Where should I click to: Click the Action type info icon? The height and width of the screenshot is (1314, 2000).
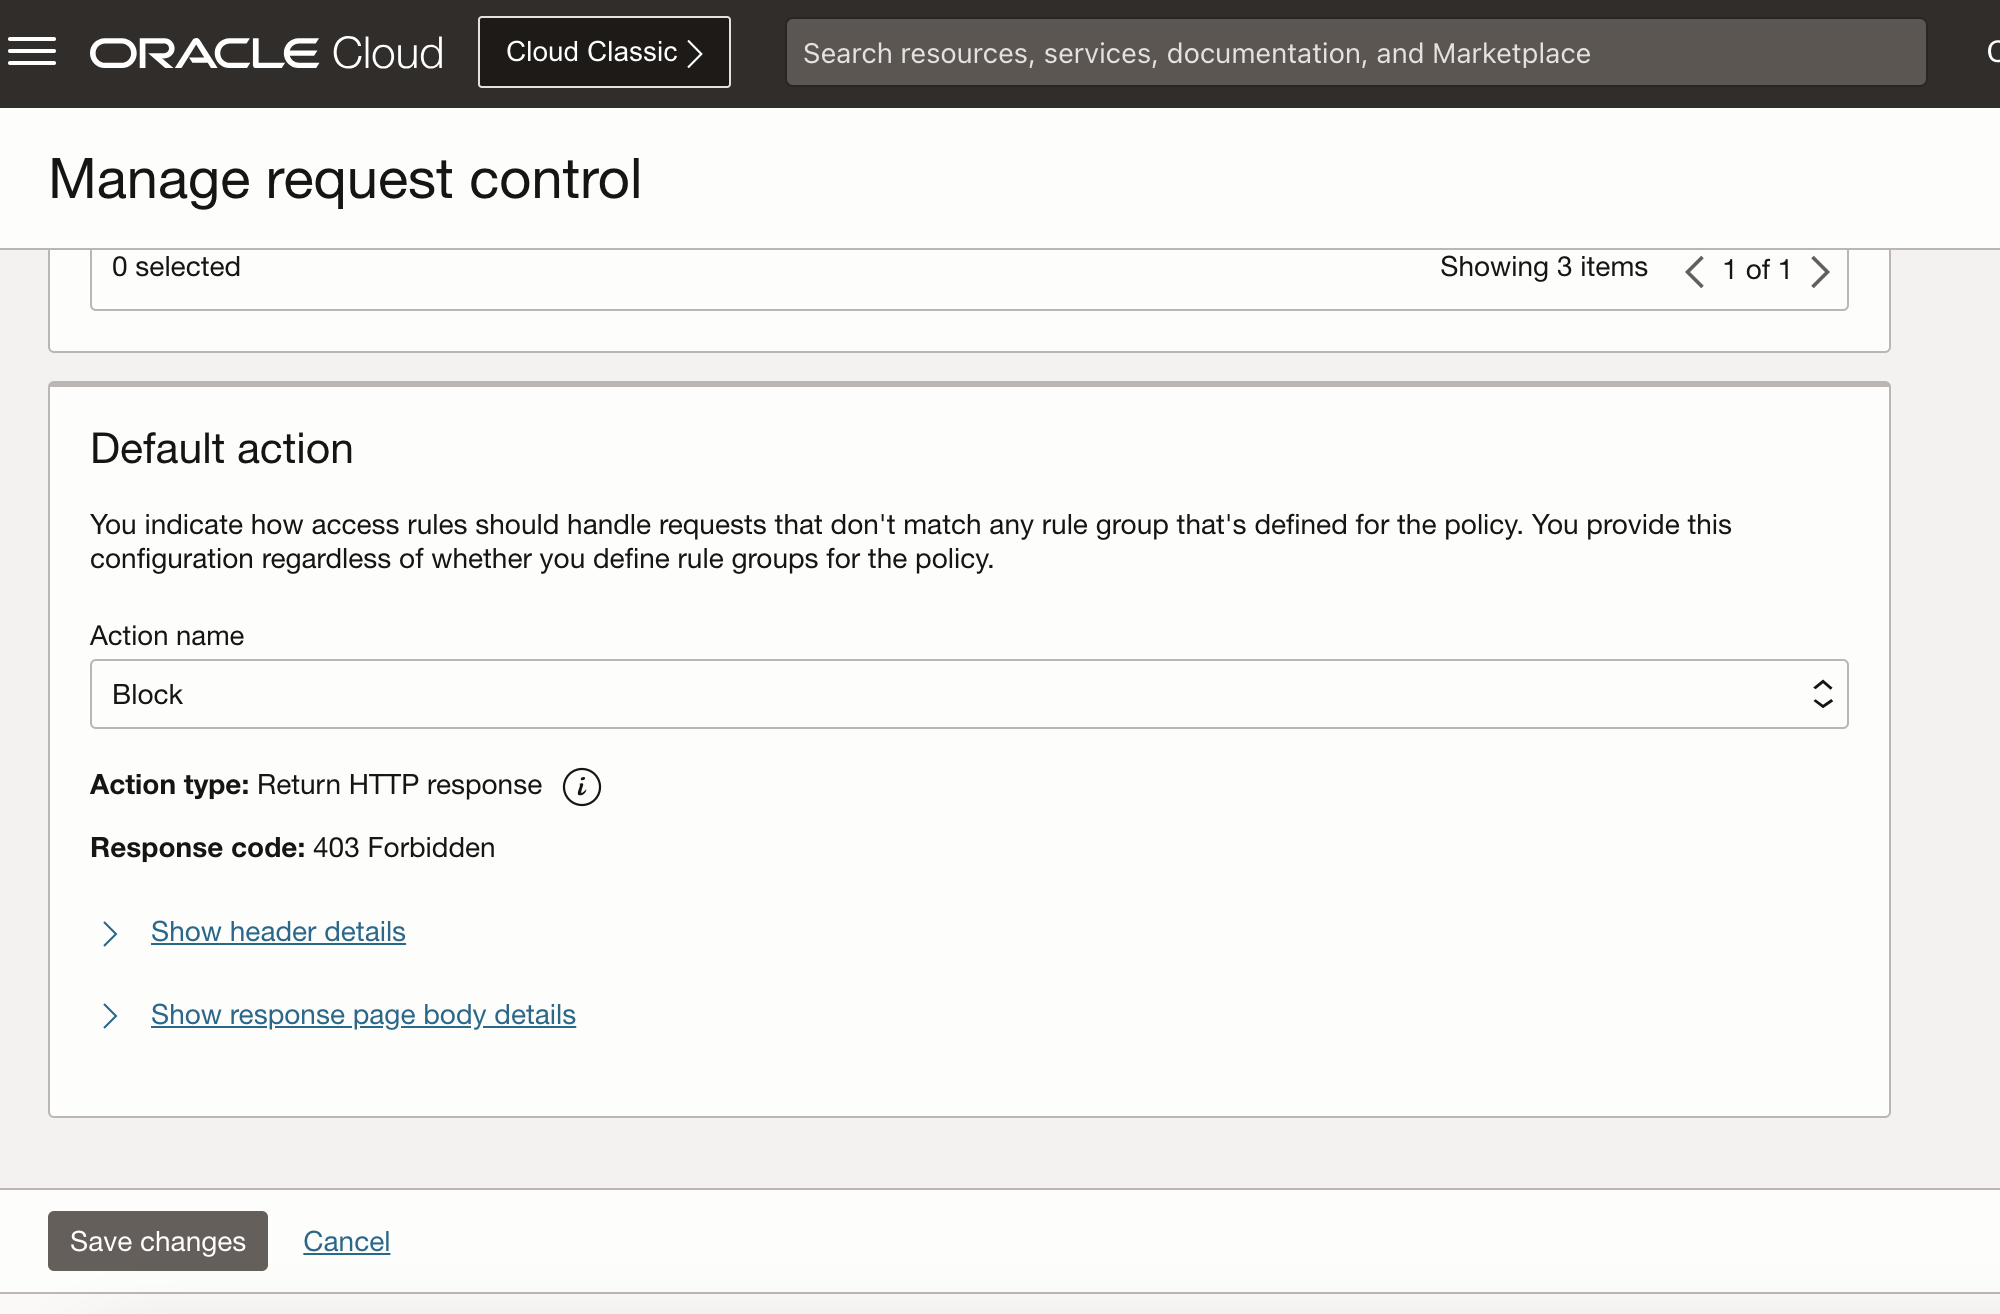581,787
